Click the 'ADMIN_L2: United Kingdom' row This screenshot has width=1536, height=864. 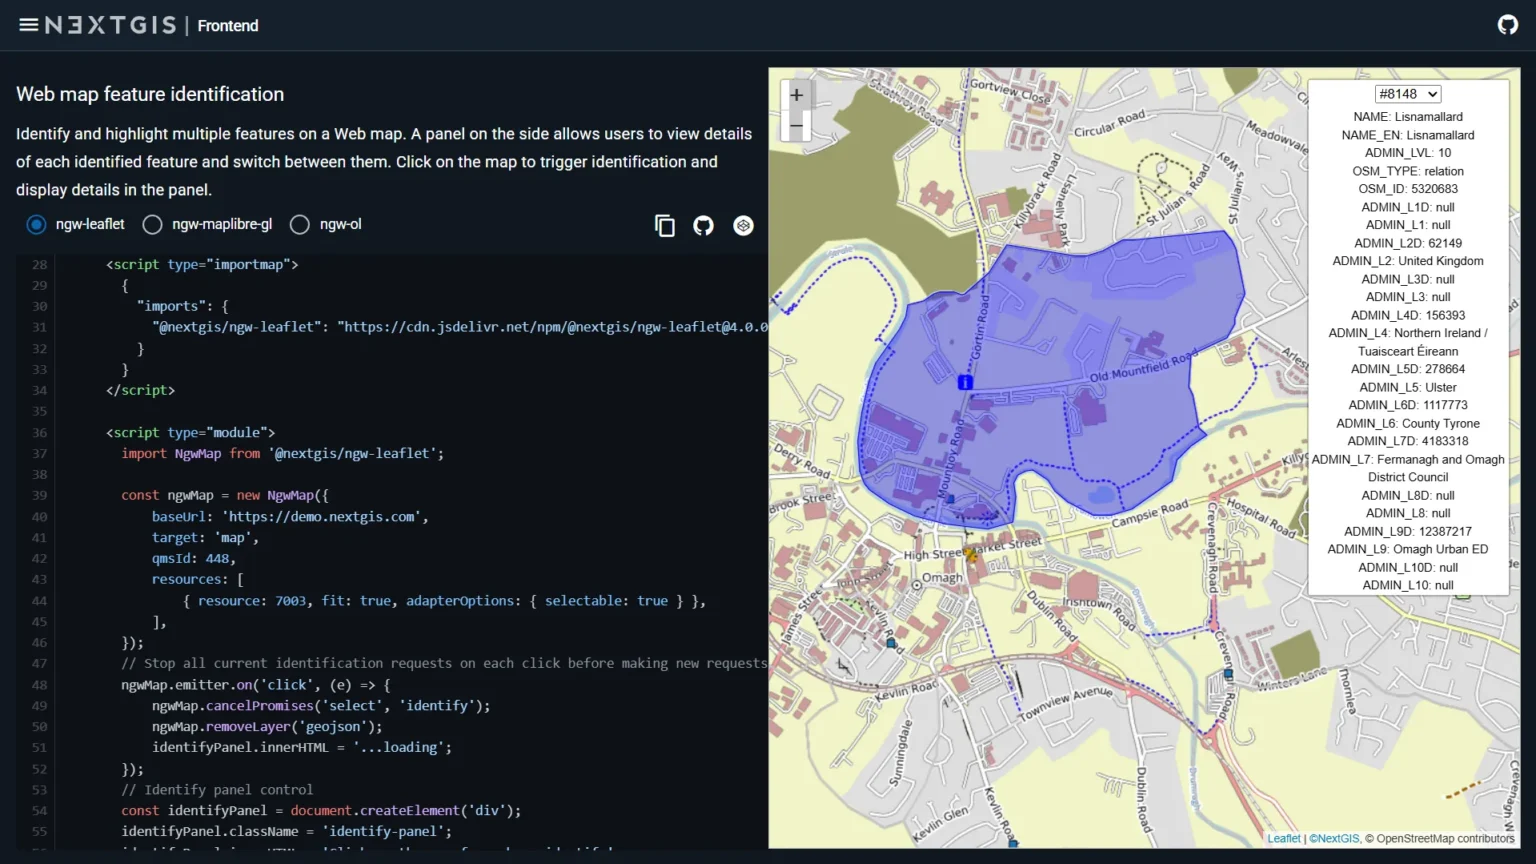(1408, 261)
